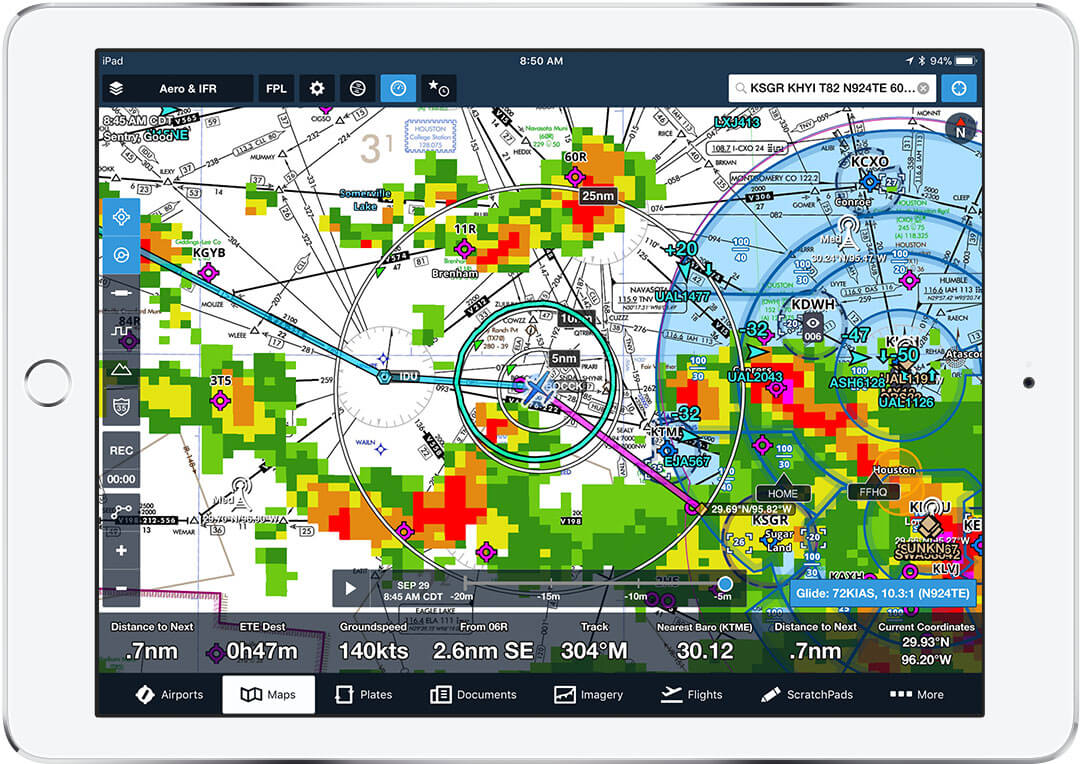Open the profile view waveform icon
The width and height of the screenshot is (1080, 764).
[x=121, y=330]
